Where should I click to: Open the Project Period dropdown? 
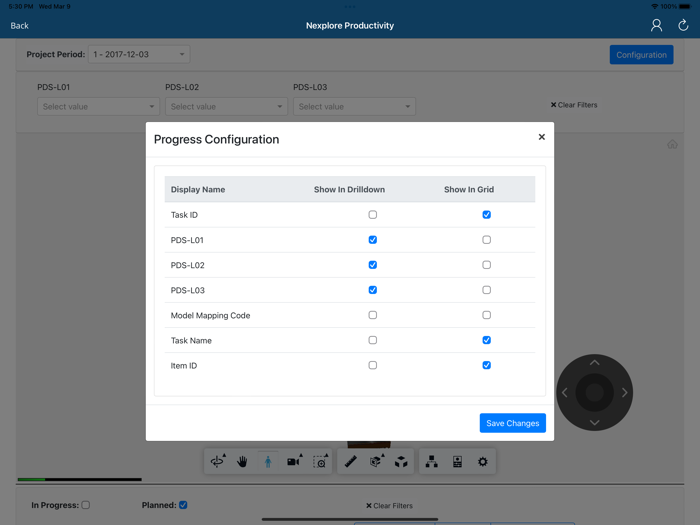click(x=139, y=54)
